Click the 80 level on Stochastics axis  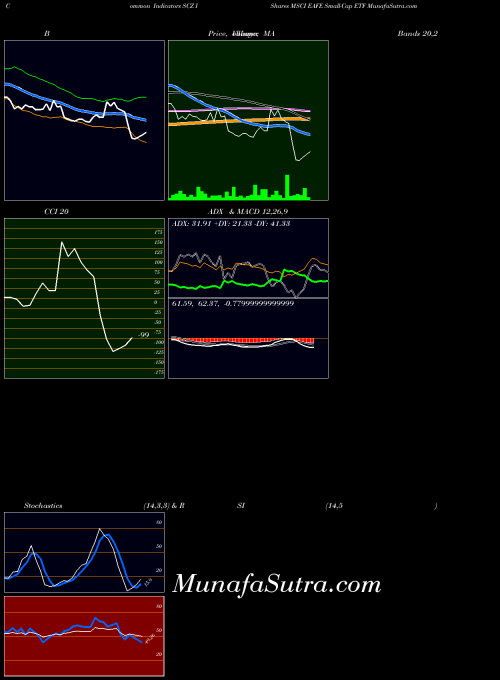tap(159, 523)
